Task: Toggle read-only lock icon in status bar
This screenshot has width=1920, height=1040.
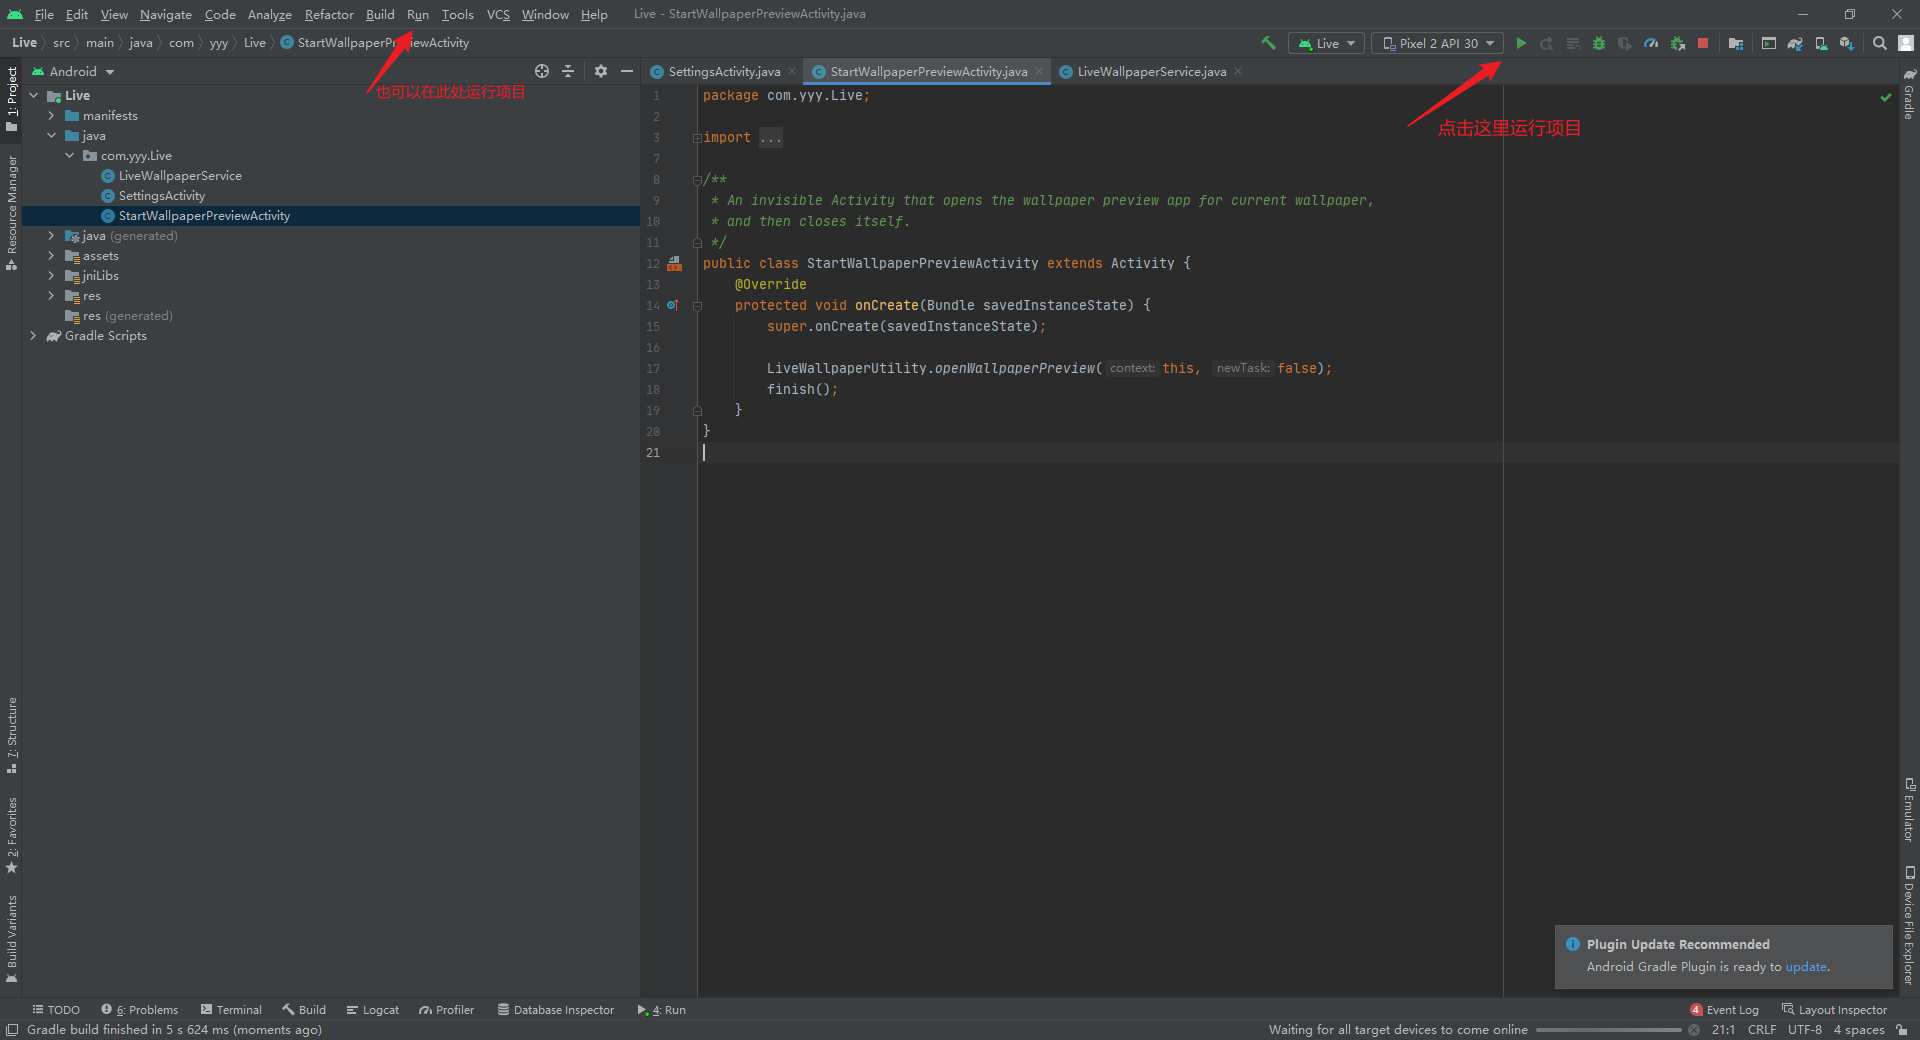Action: pos(1902,1030)
